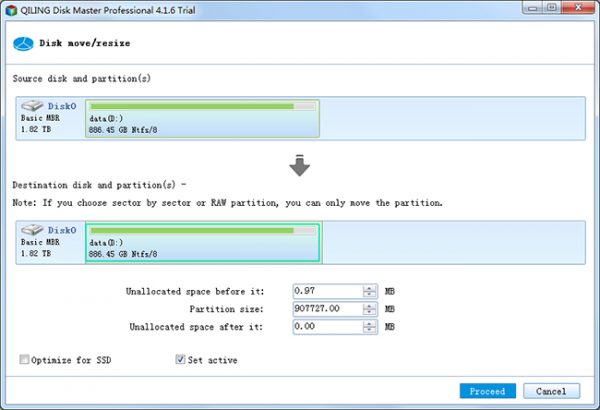Click destination 886.45 GB Ntfs/8 text

pos(123,254)
